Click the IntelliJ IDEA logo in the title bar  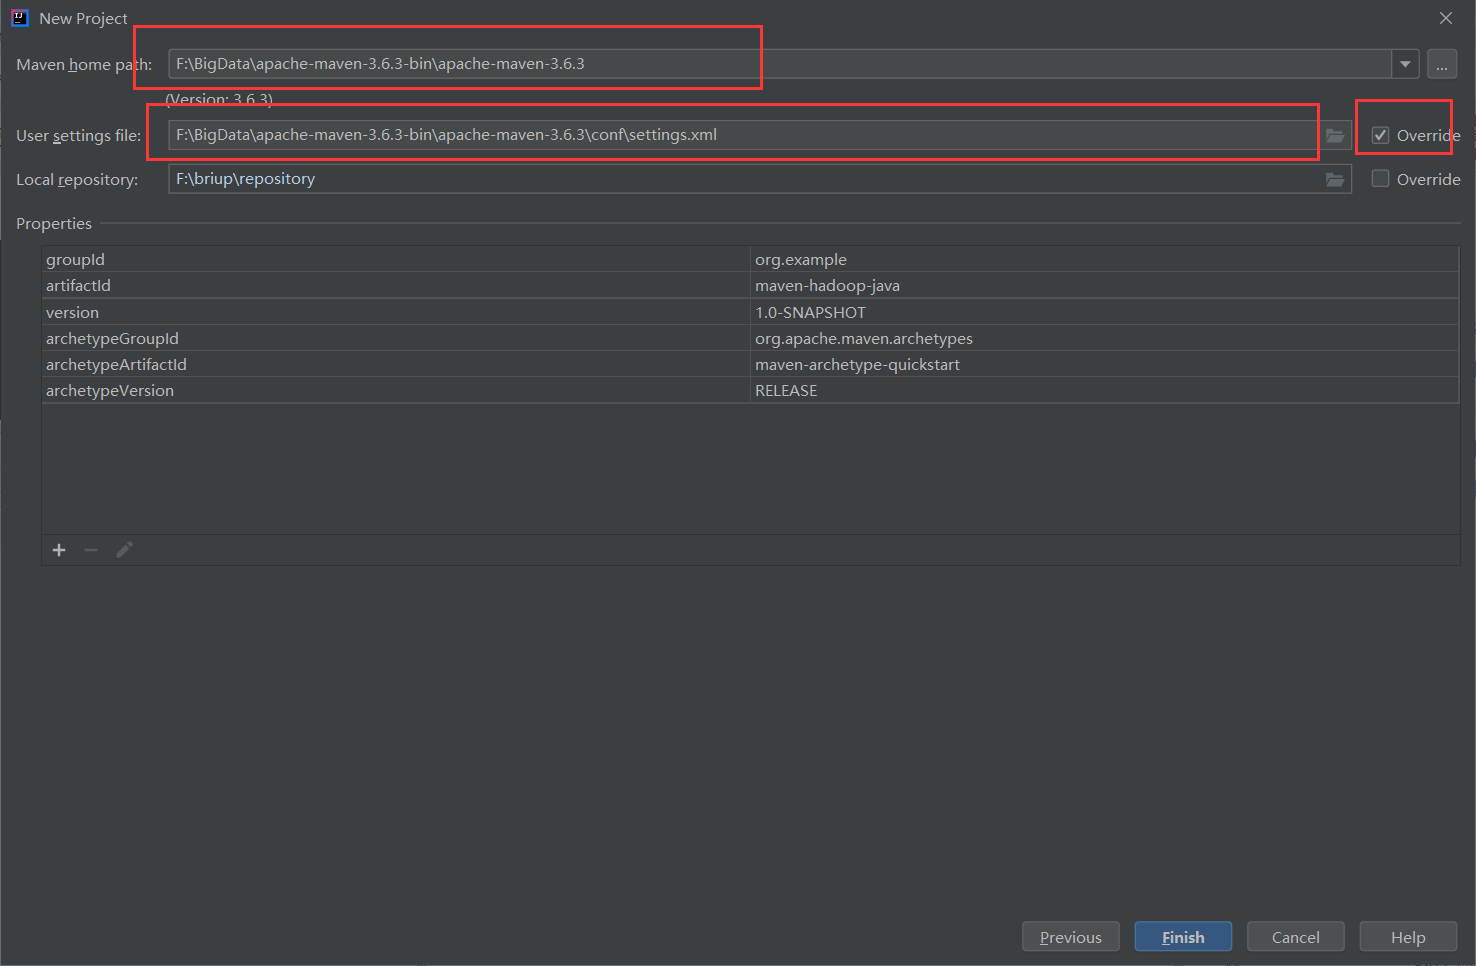[x=20, y=17]
